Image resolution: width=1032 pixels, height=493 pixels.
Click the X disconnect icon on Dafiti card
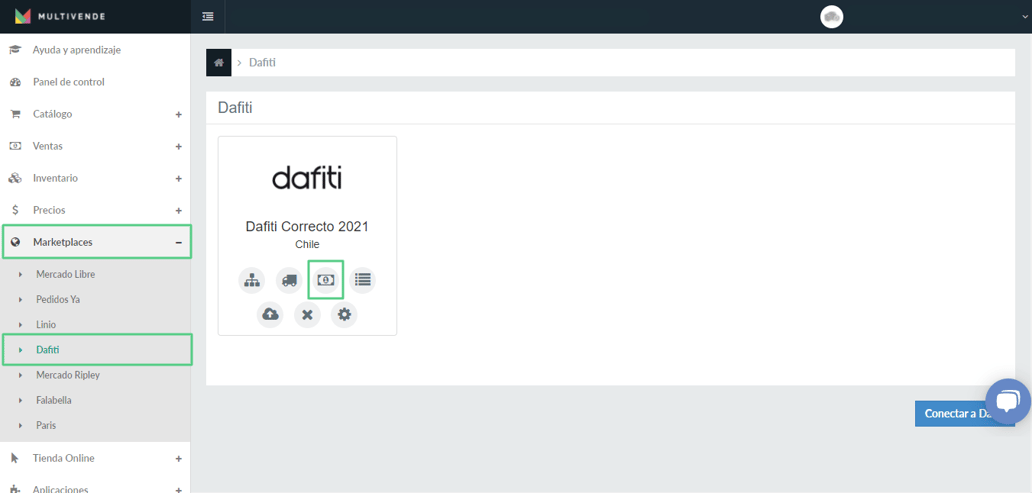[x=307, y=315]
